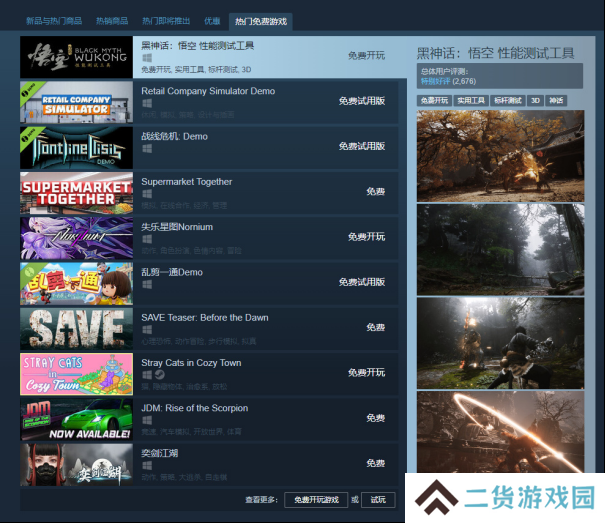Screen dimensions: 605x523
Task: Open the 奕剑江湖 capsule image
Action: tap(76, 465)
